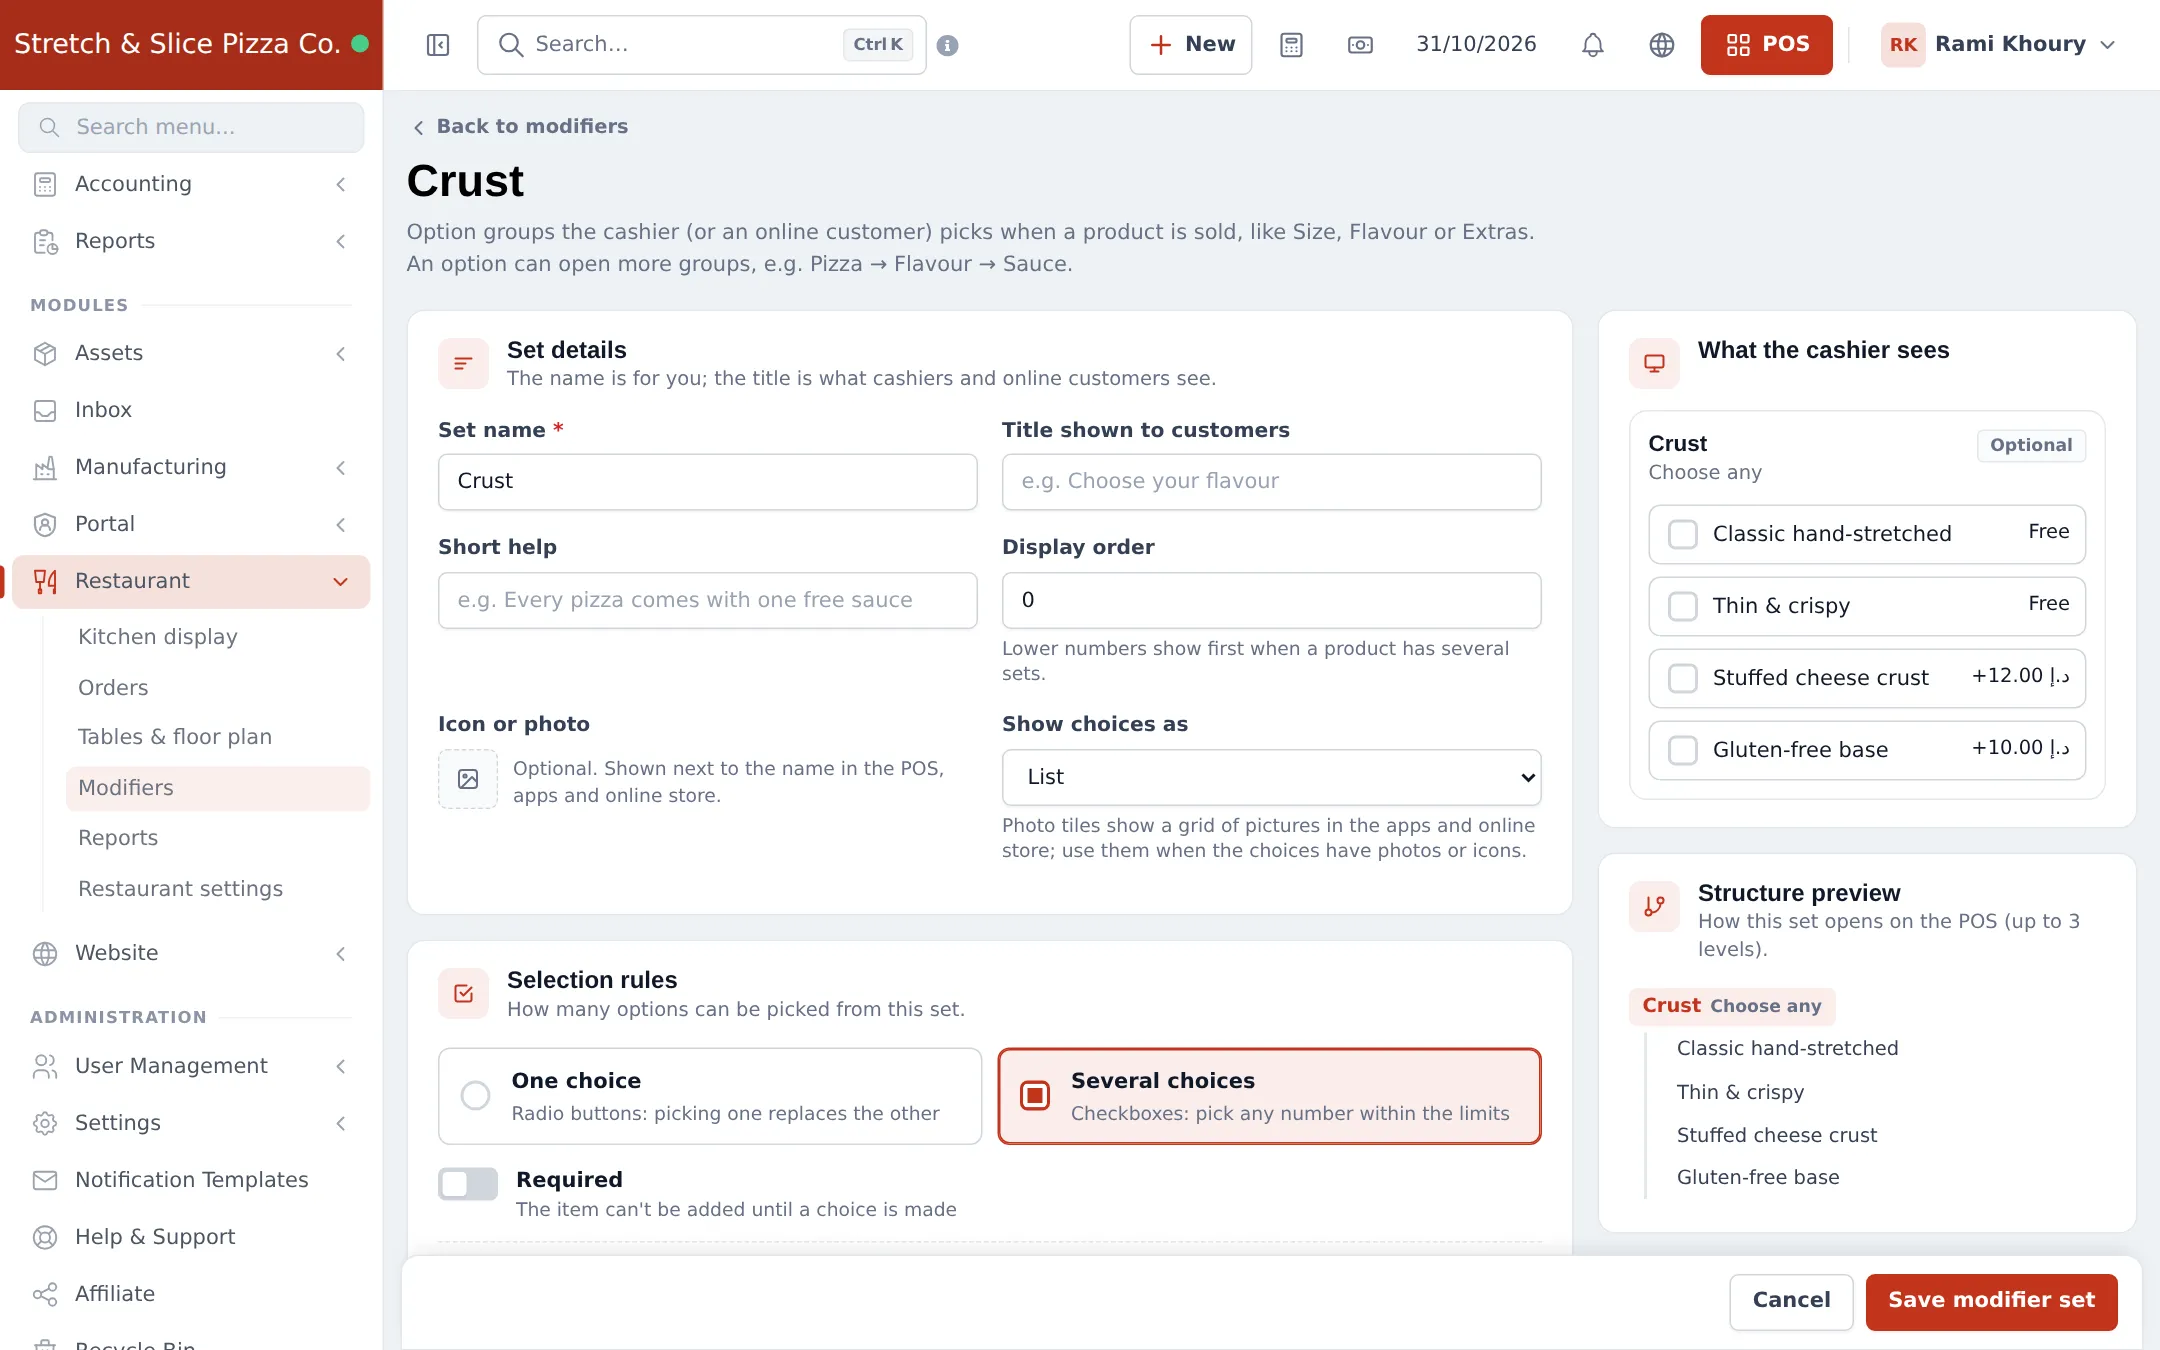This screenshot has height=1350, width=2160.
Task: Upload an icon or photo via the image placeholder
Action: [x=468, y=779]
